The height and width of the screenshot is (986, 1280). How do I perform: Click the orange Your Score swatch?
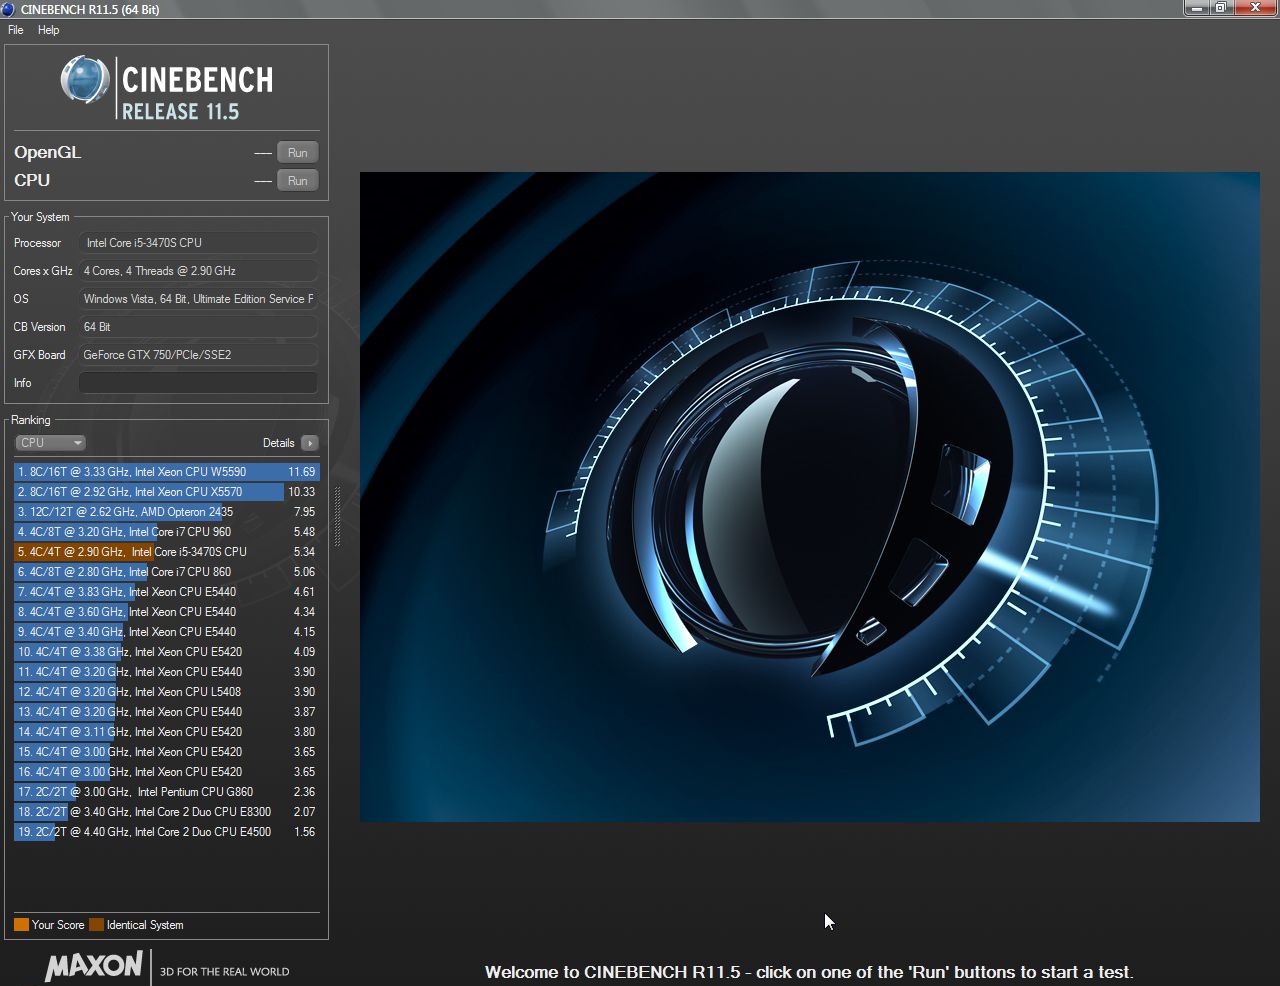(21, 925)
